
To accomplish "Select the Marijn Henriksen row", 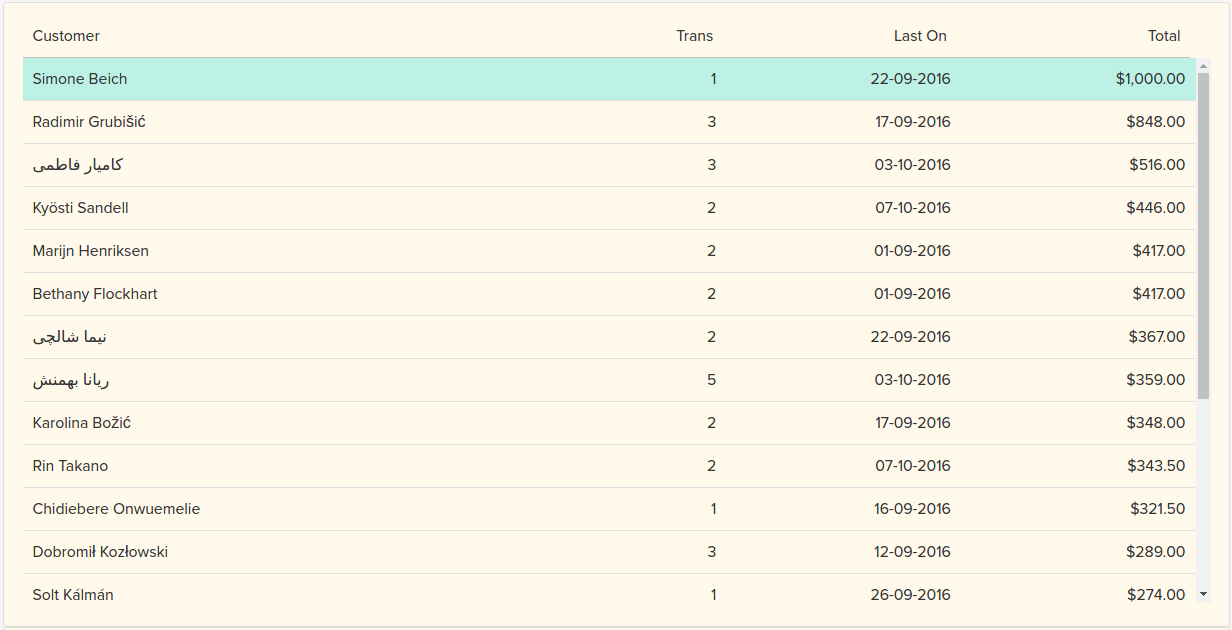I will pyautogui.click(x=90, y=251).
